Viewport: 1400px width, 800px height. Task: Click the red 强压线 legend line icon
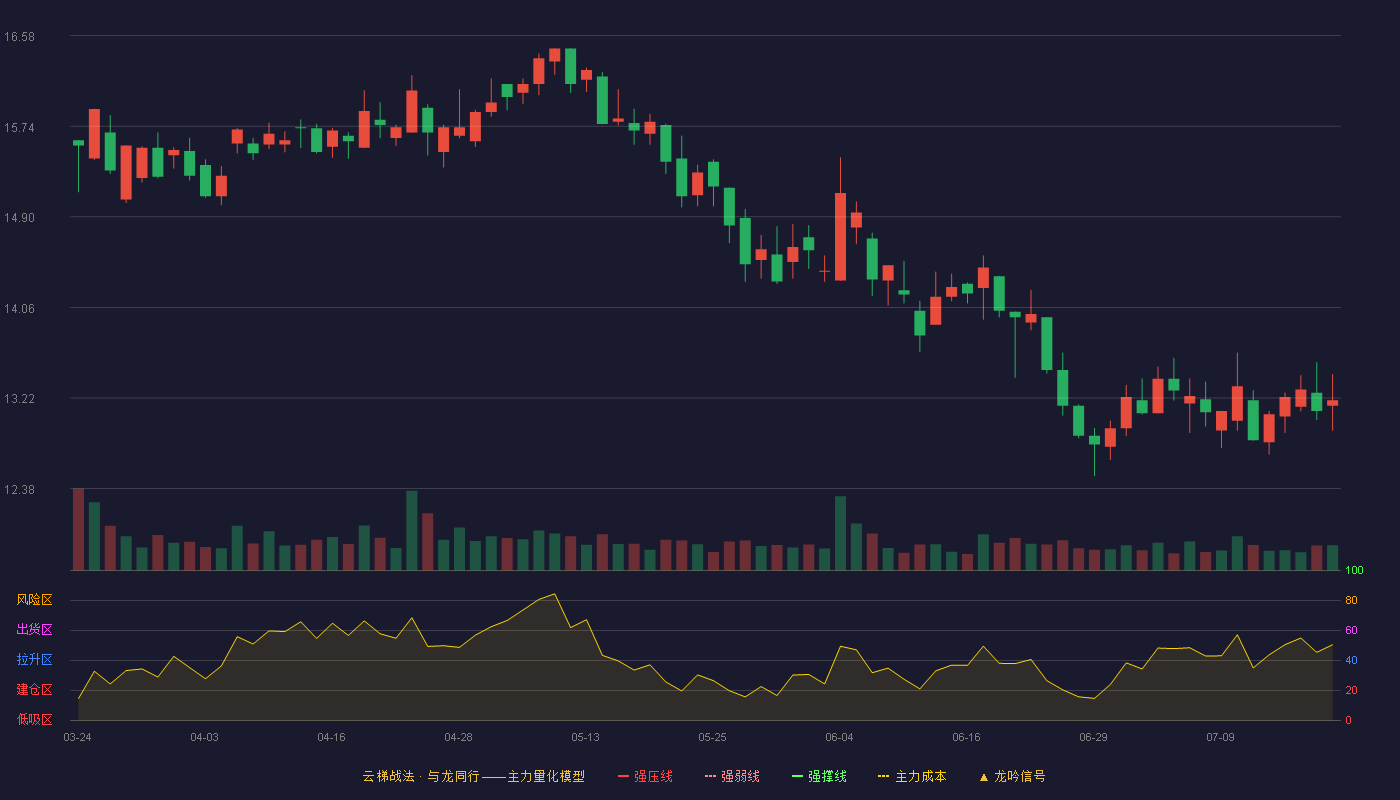623,776
